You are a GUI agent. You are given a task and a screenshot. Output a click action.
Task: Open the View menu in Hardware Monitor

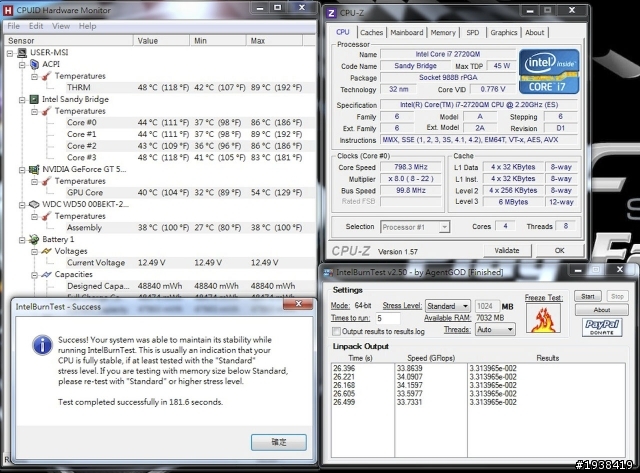pyautogui.click(x=61, y=26)
